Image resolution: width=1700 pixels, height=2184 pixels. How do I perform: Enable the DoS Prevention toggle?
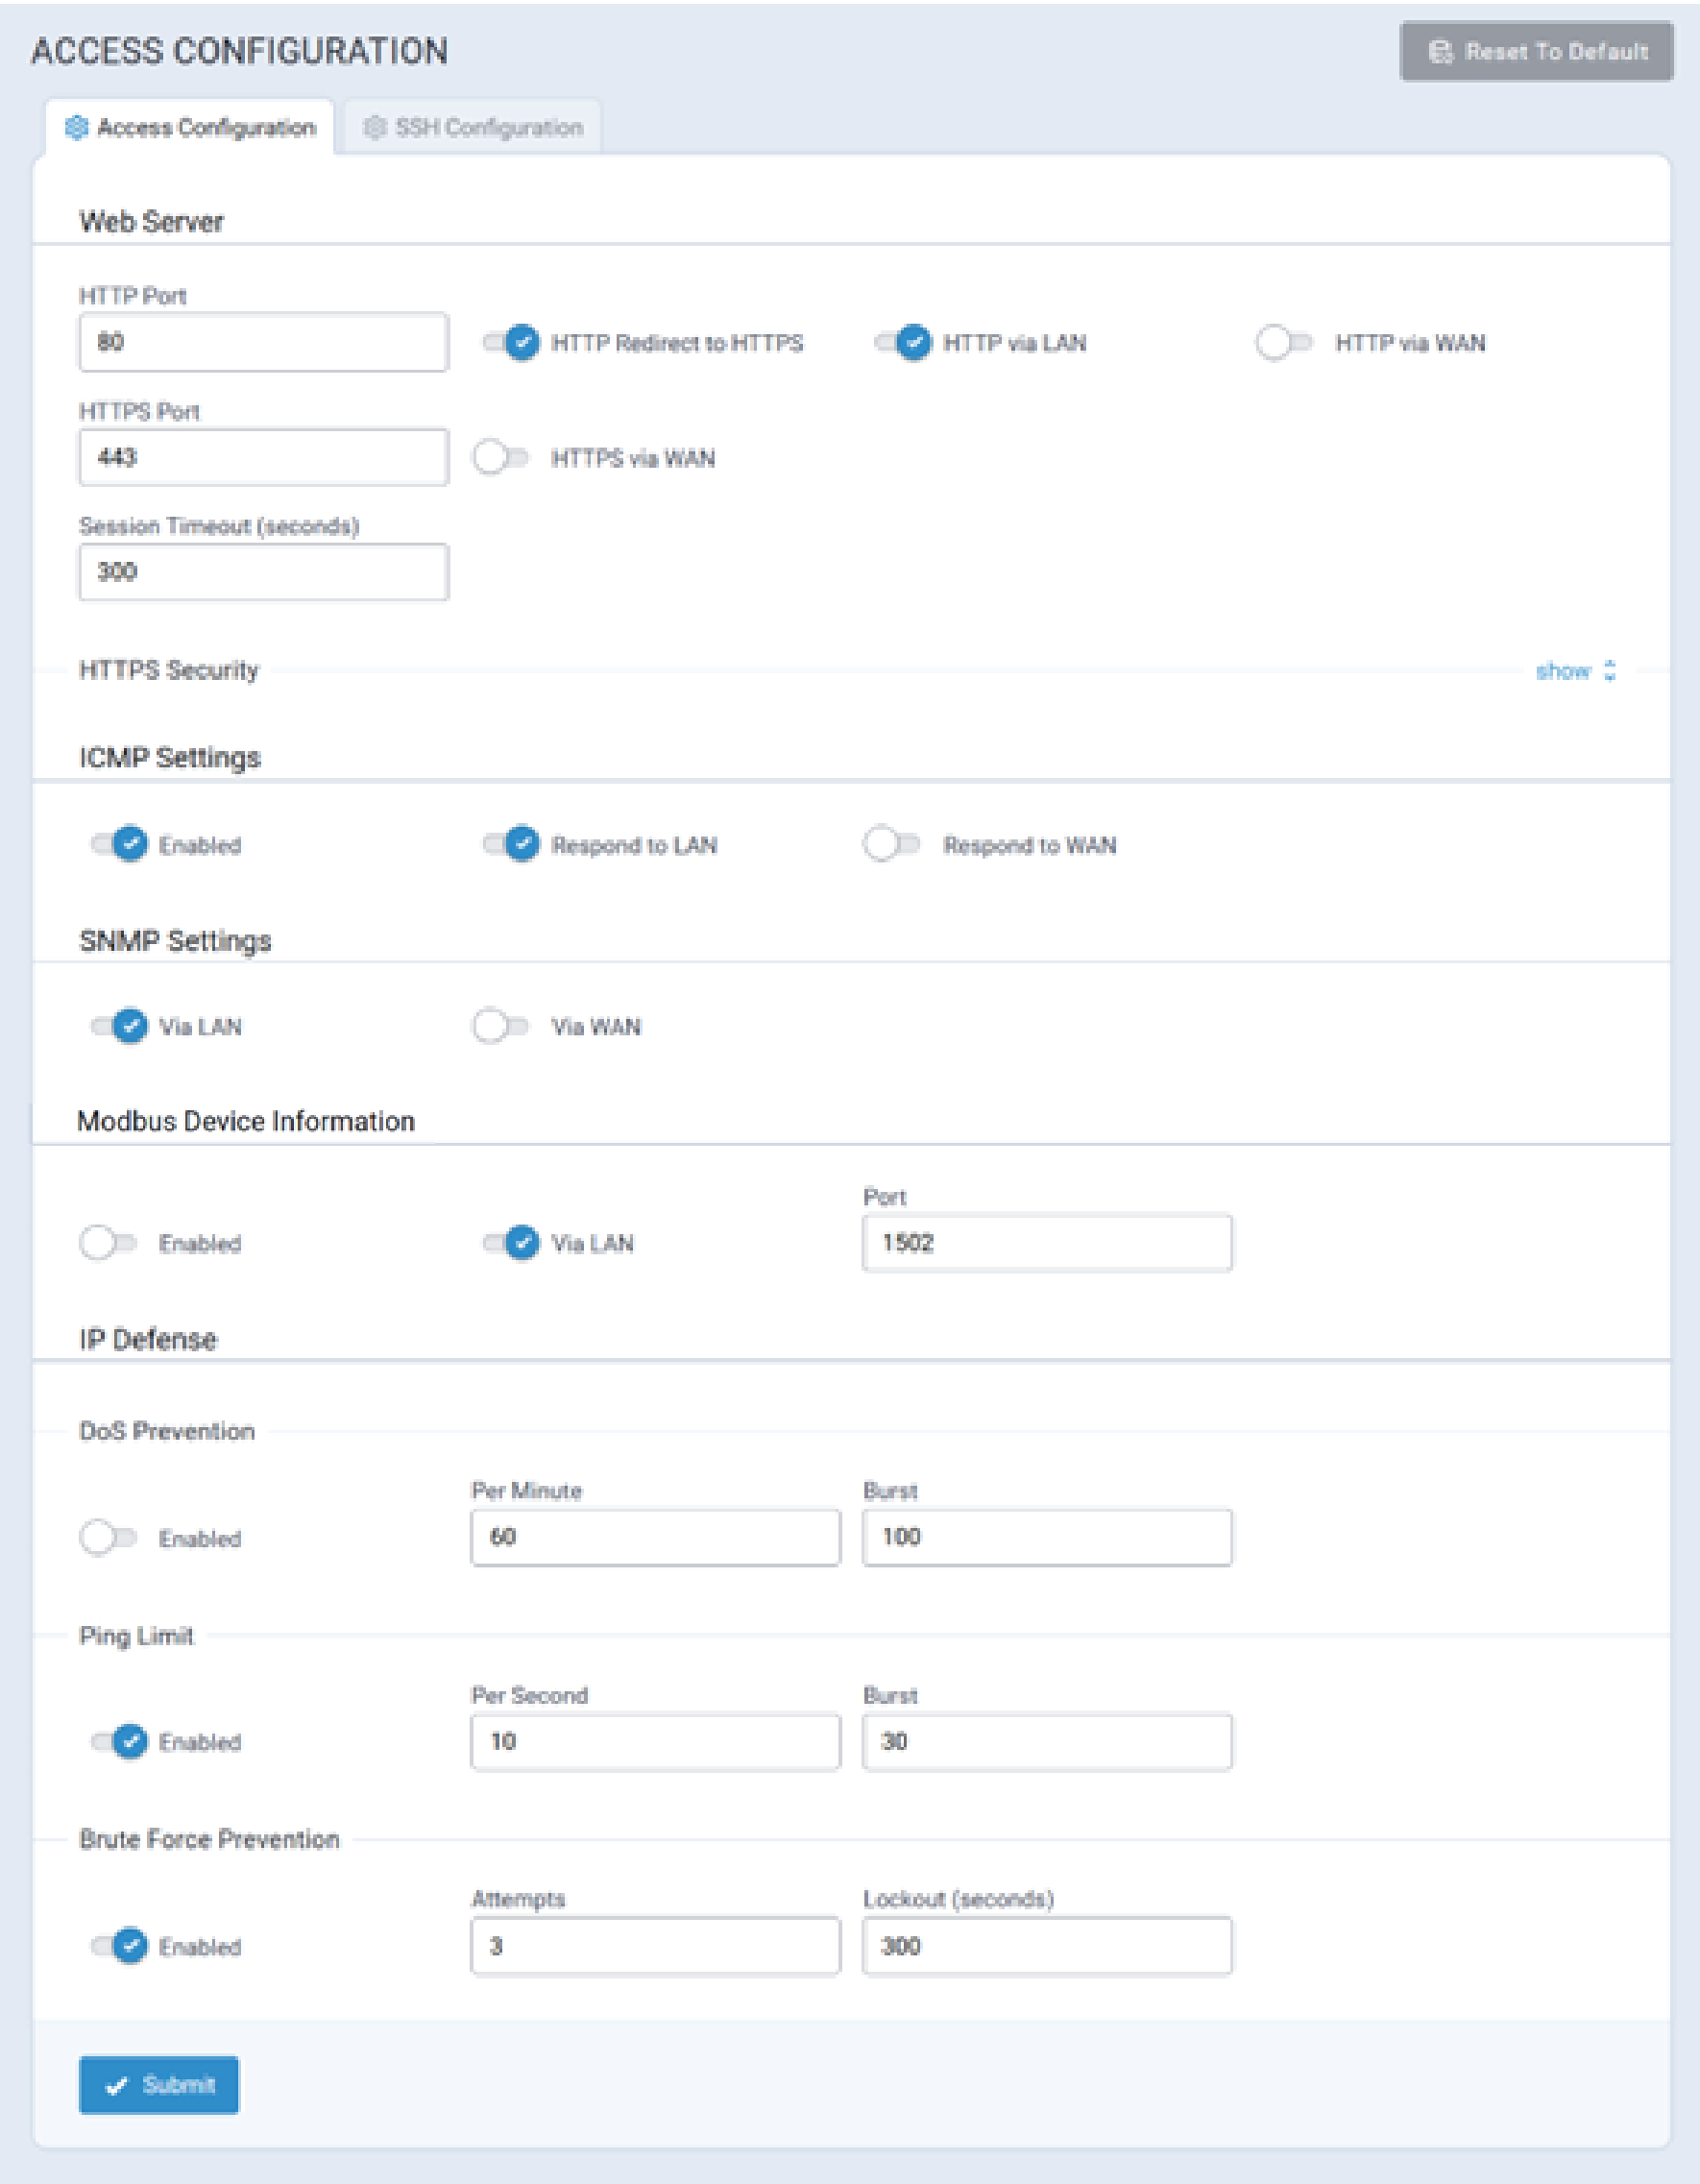pyautogui.click(x=108, y=1537)
